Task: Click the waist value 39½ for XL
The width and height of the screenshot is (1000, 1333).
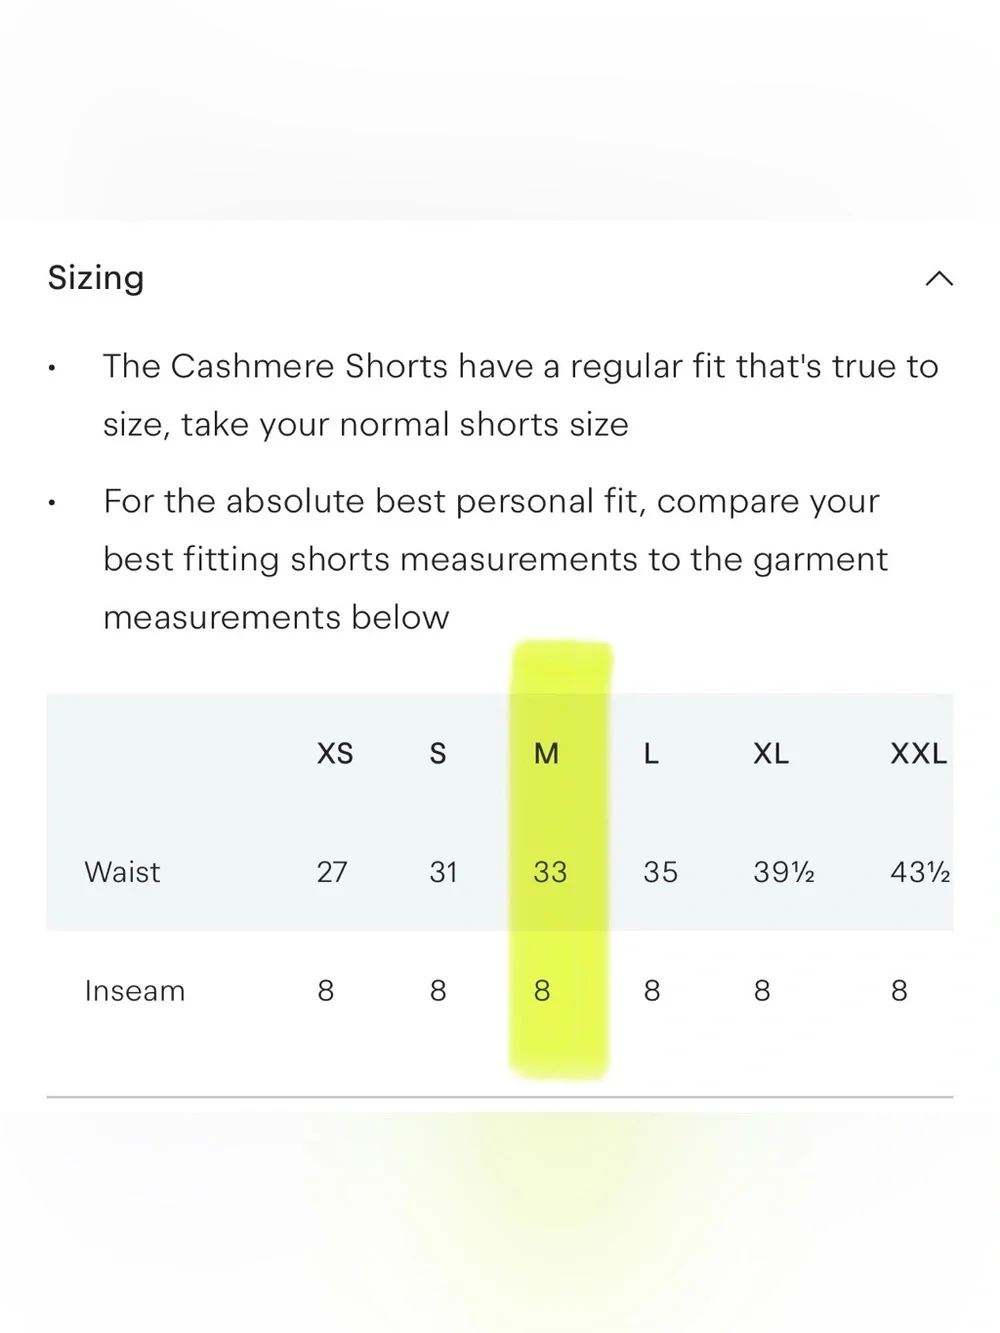Action: [x=784, y=872]
